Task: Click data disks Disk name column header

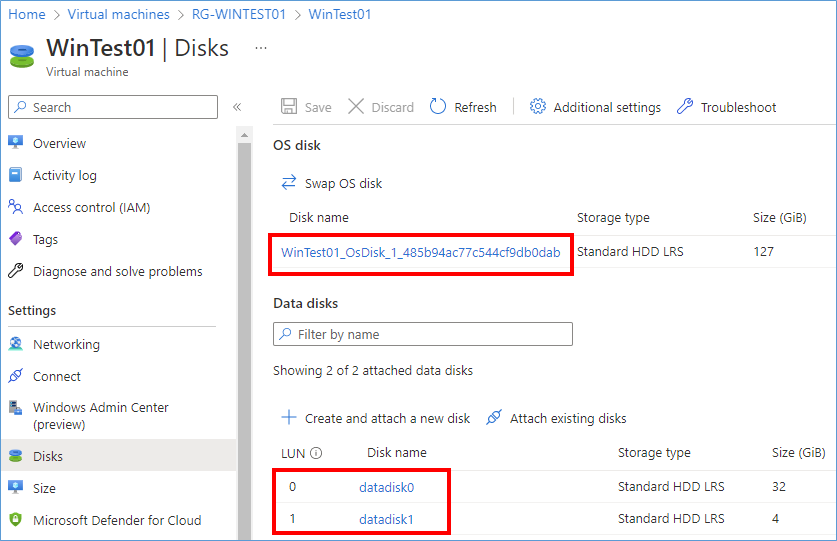Action: click(x=397, y=453)
